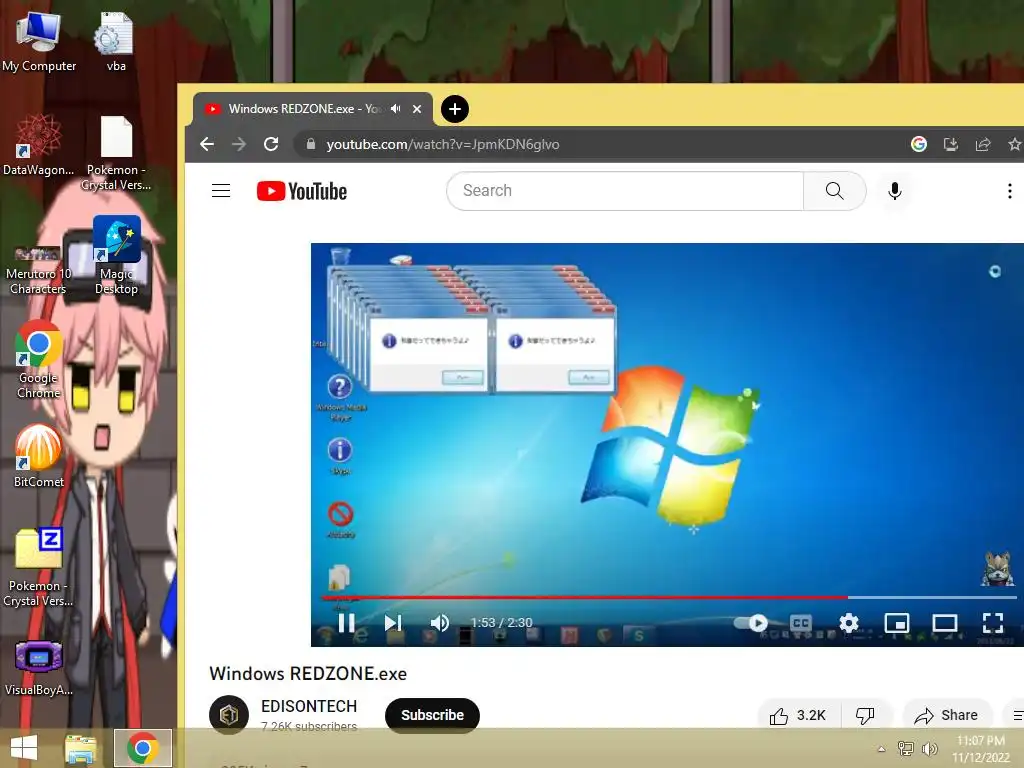
Task: Open the taskbar clock showing 11:07 PM
Action: coord(981,749)
